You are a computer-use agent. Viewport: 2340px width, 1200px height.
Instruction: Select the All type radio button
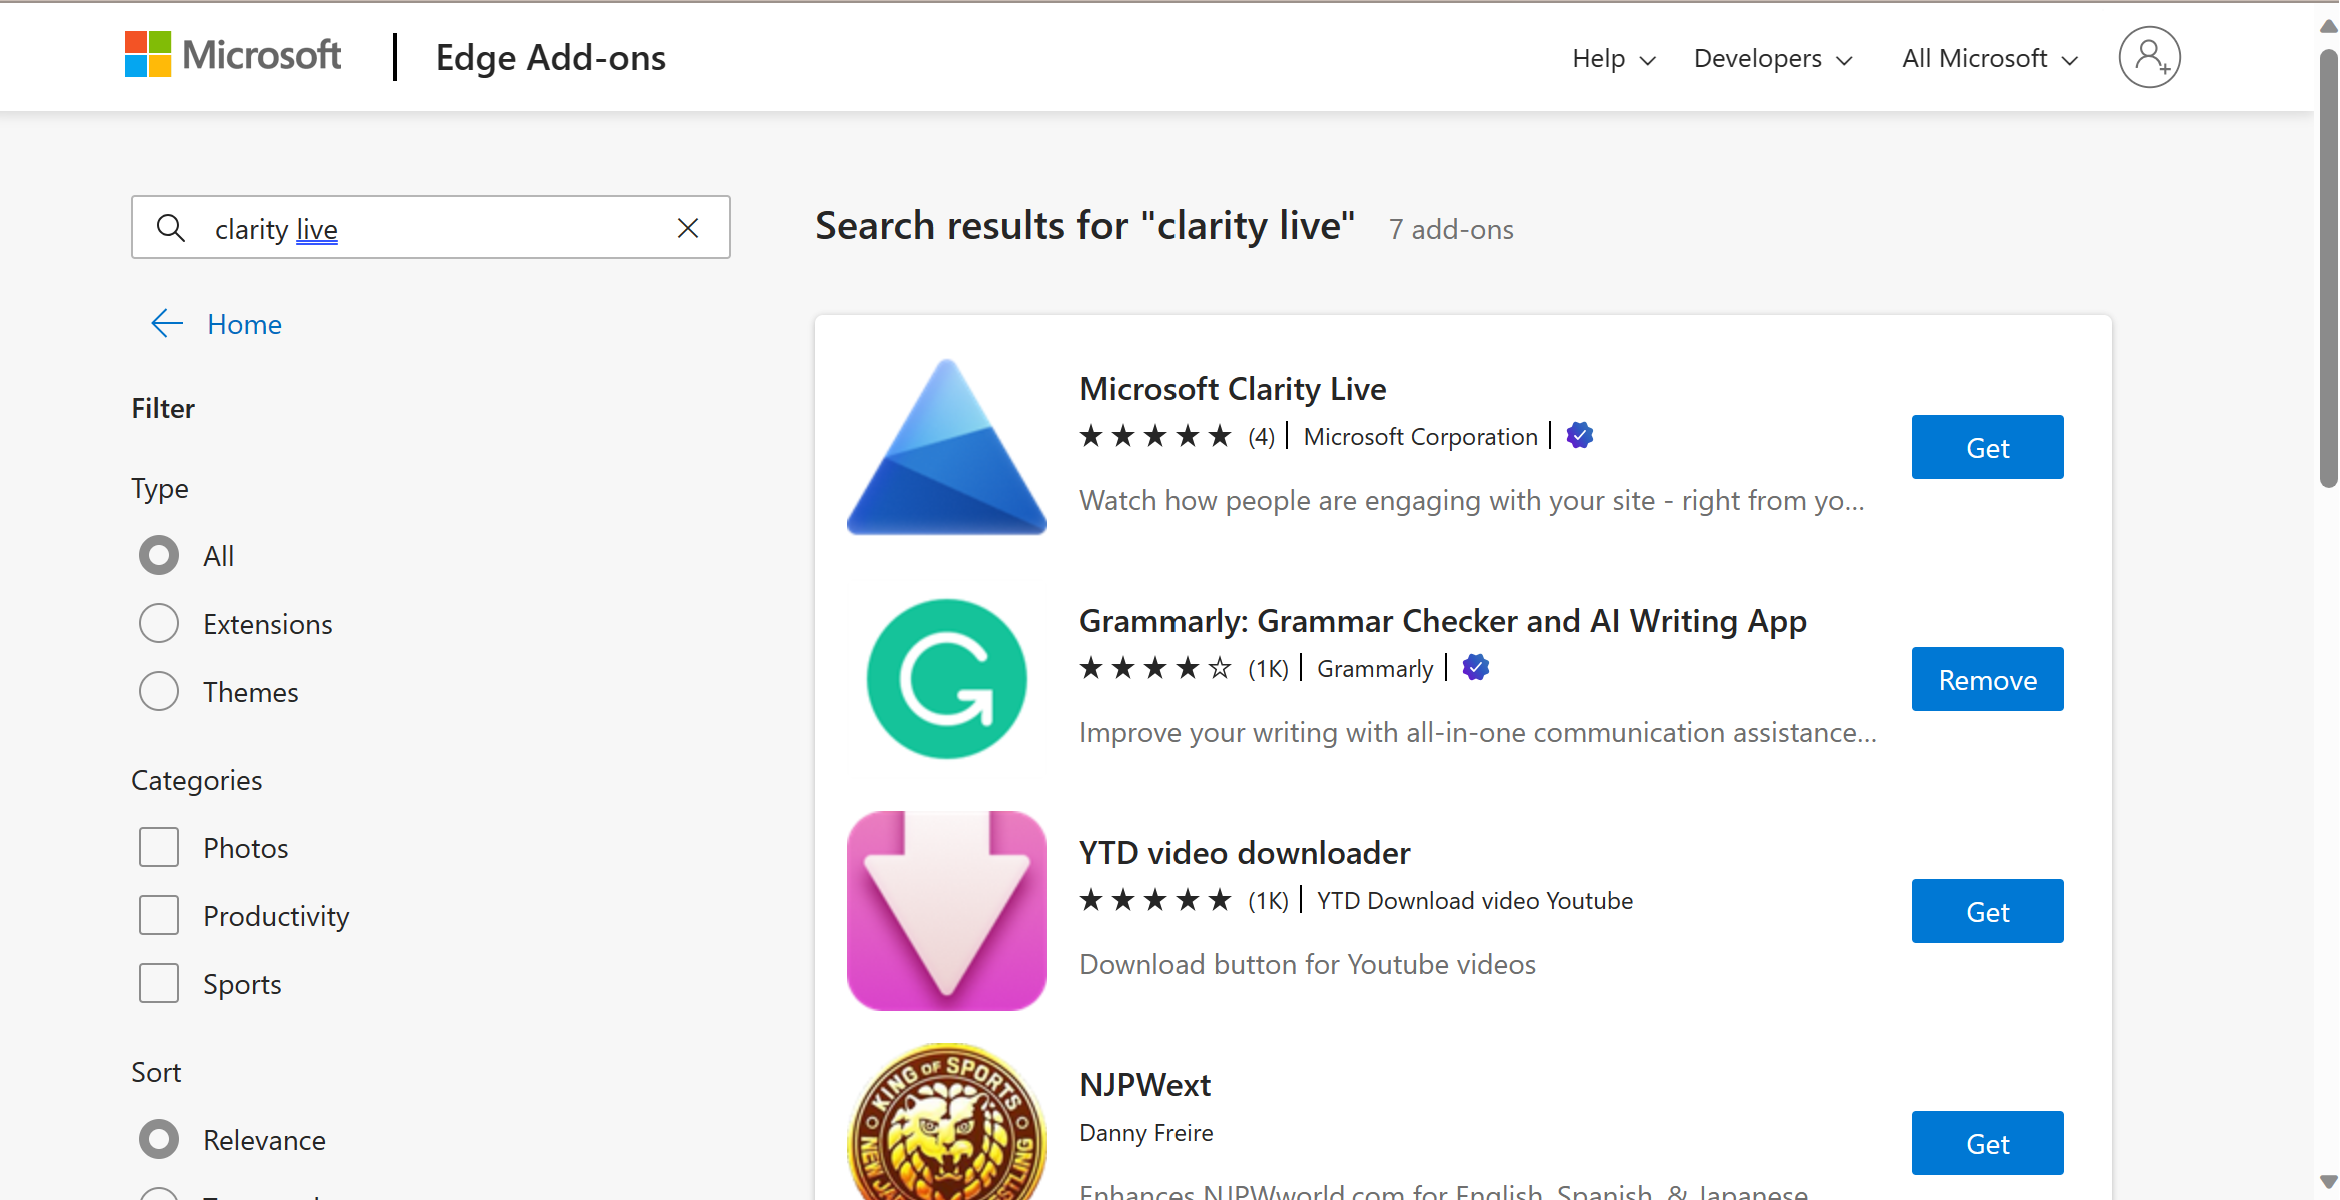click(159, 554)
